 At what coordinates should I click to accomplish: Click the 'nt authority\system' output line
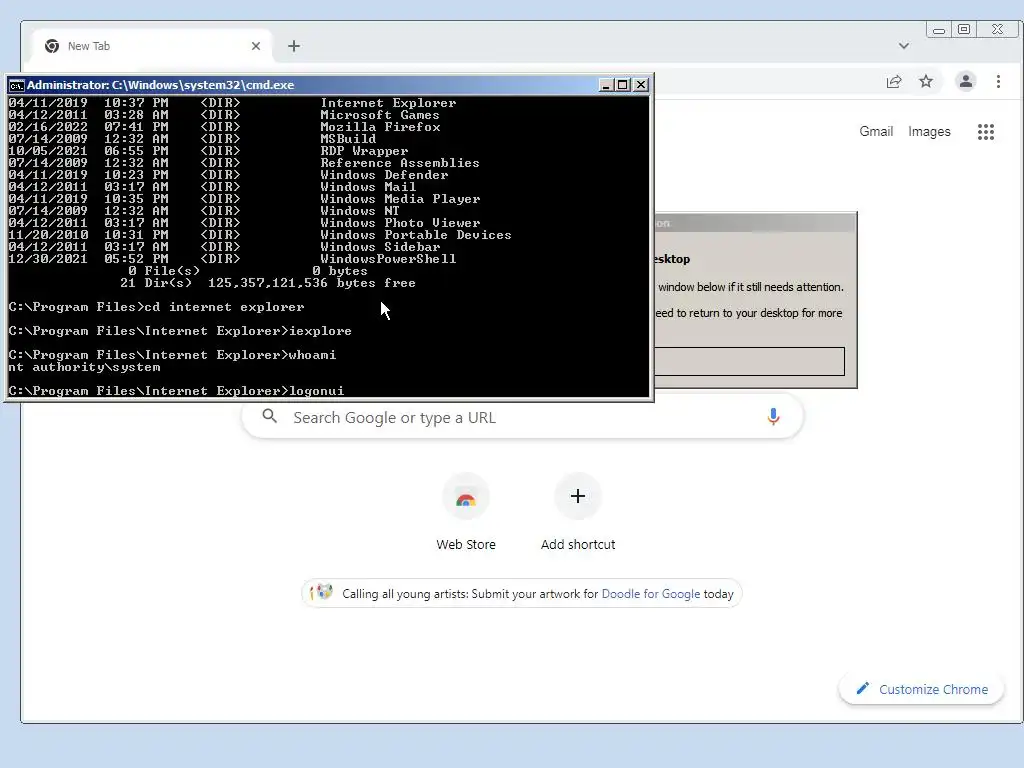pos(84,367)
